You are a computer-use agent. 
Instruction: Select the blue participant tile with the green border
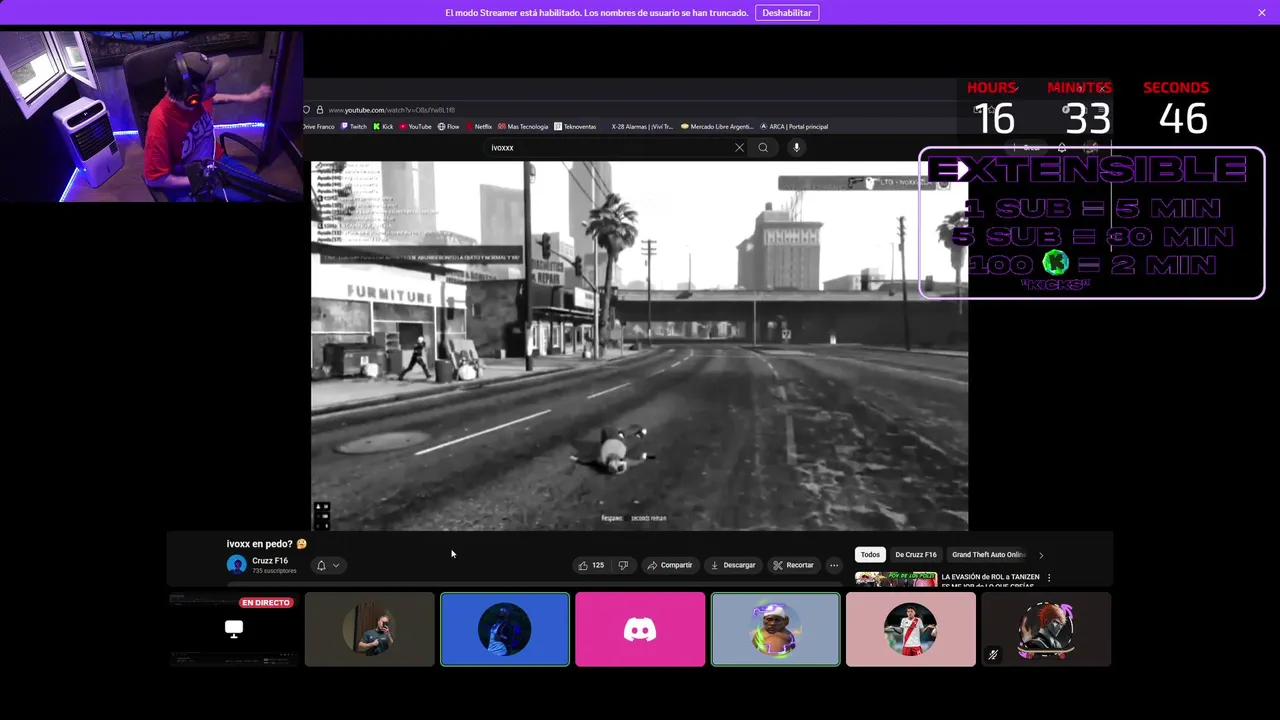coord(505,629)
